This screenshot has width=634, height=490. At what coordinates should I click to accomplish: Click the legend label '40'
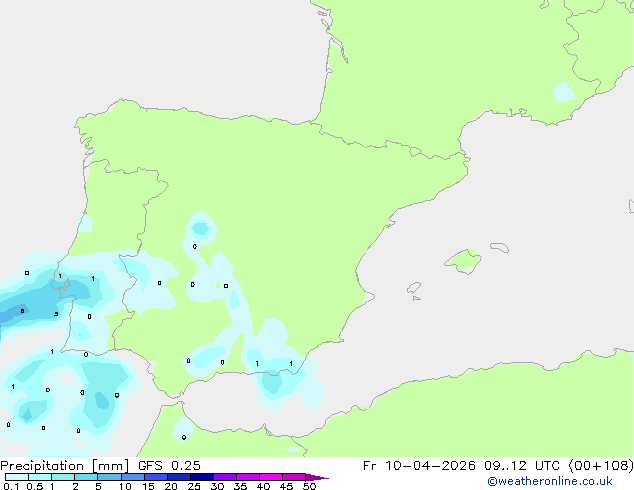coord(263,486)
